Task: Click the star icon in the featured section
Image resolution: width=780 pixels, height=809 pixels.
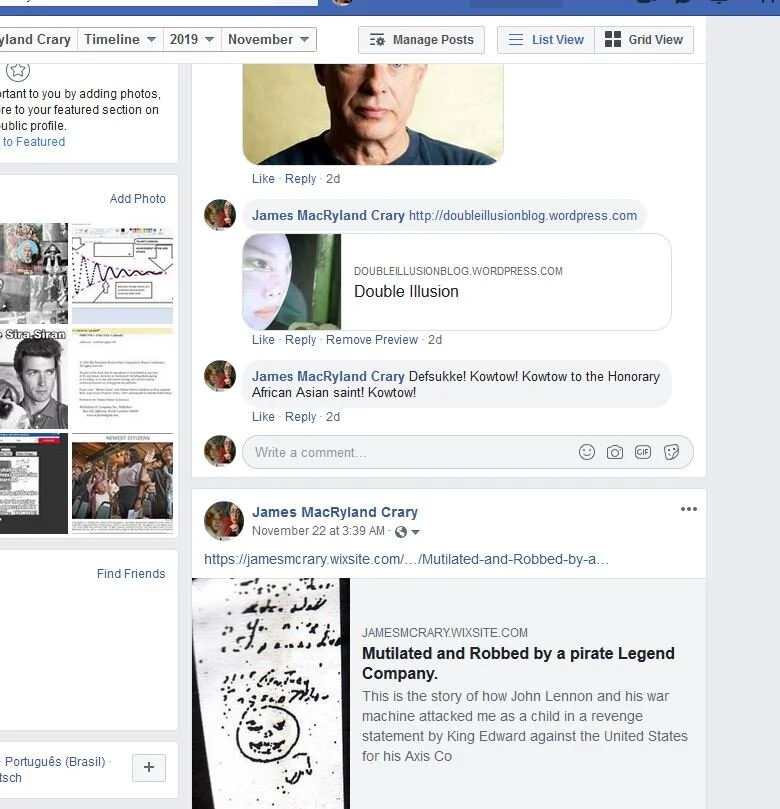Action: [x=18, y=71]
